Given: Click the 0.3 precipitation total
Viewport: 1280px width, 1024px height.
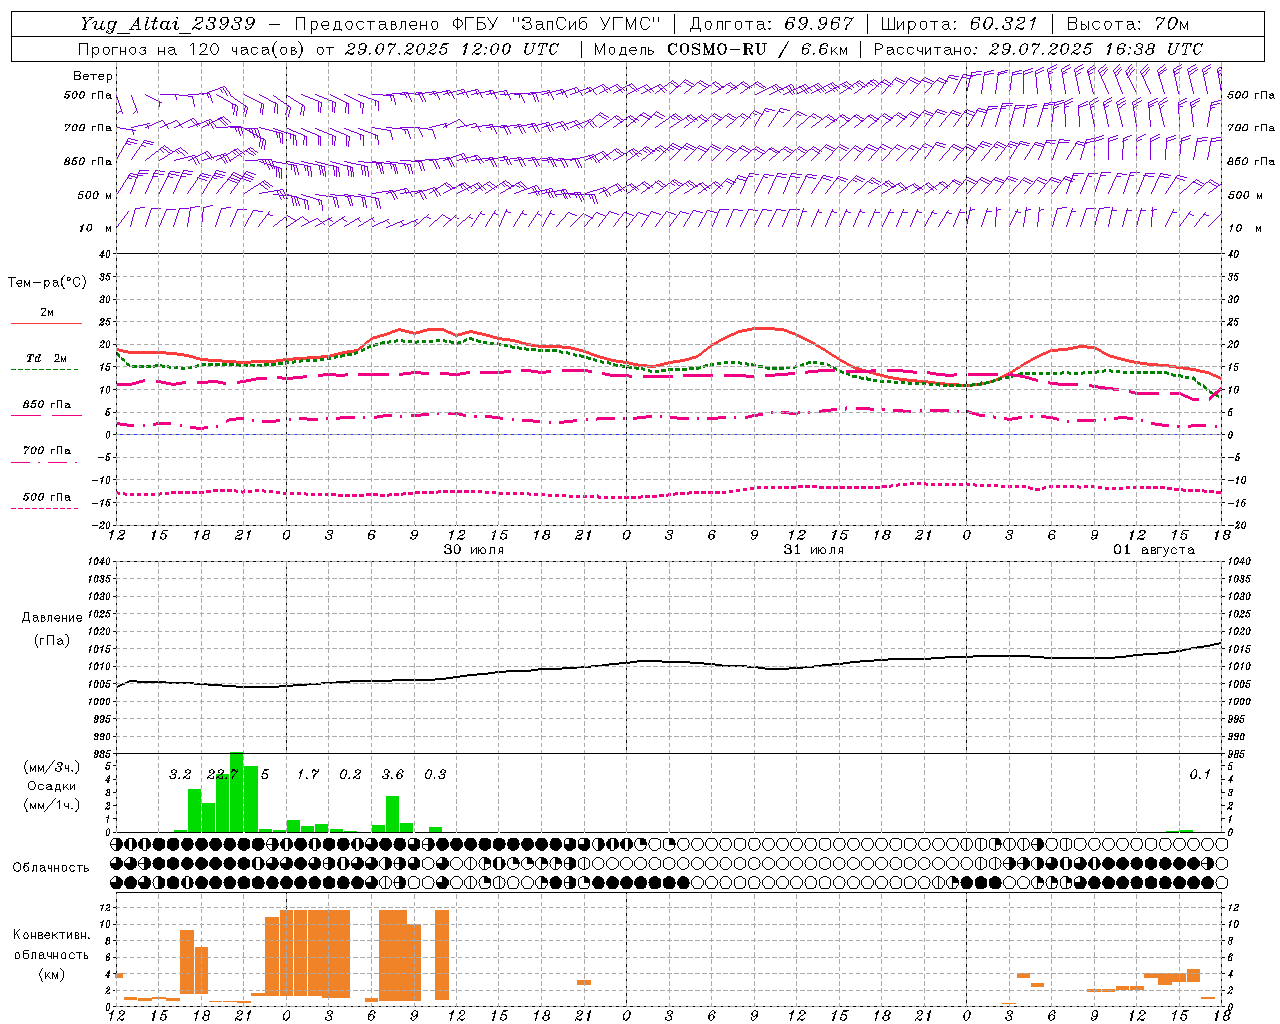Looking at the screenshot, I should (x=435, y=775).
